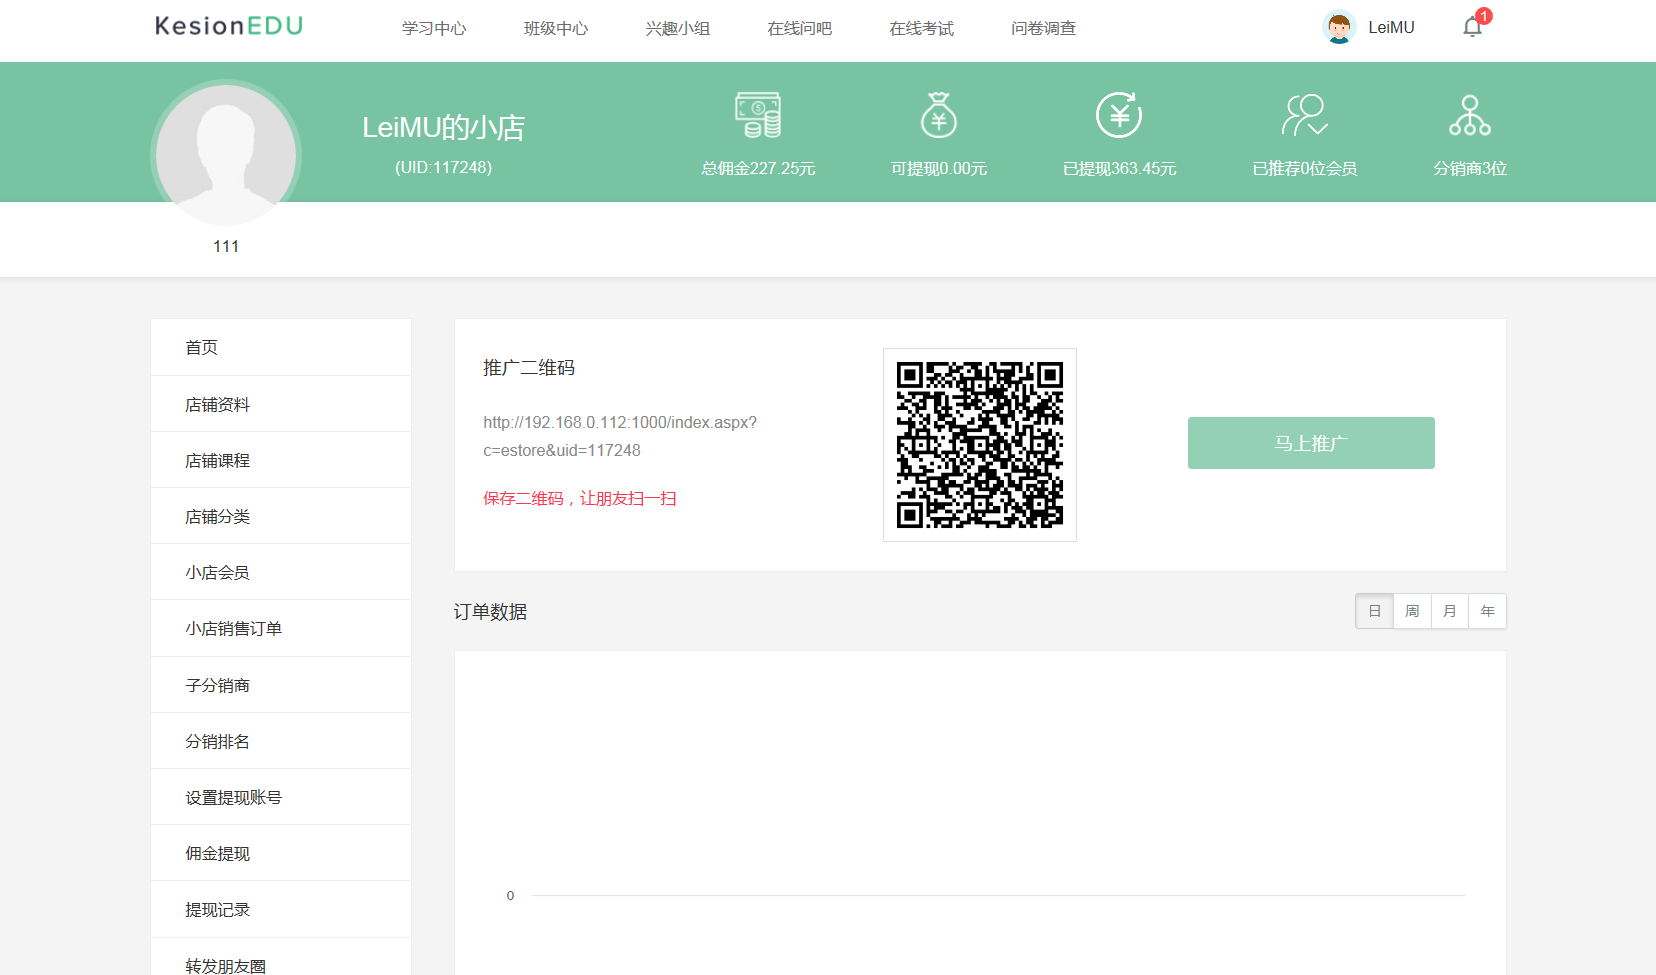Click the withdrawable money bag icon

tap(939, 115)
